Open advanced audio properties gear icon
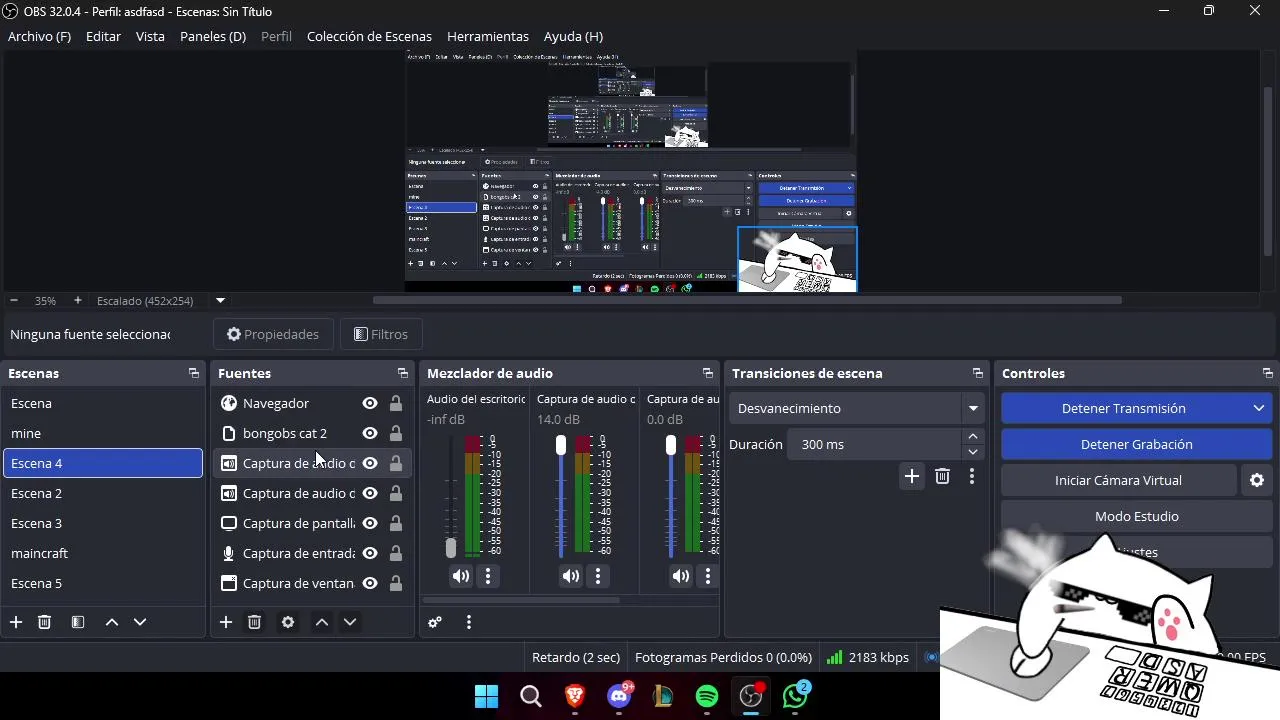Screen dimensions: 1280x720 (x=435, y=622)
